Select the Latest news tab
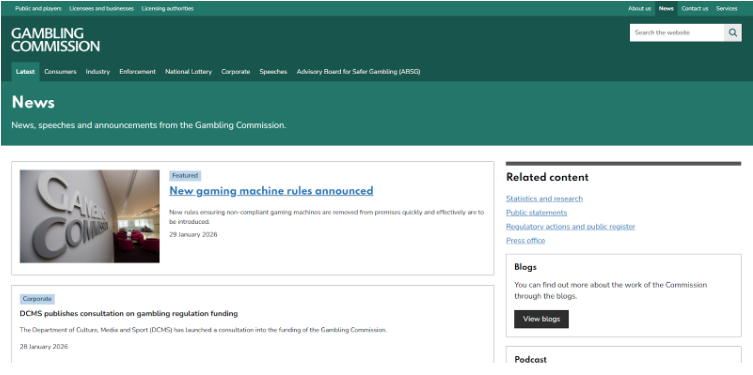753x375 pixels. (x=25, y=72)
